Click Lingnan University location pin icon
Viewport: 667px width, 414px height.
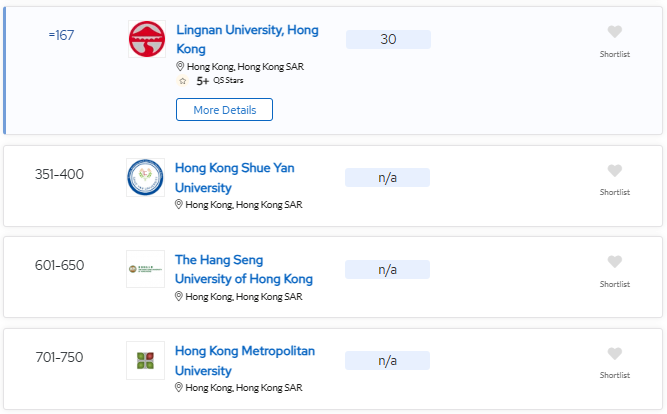click(180, 66)
